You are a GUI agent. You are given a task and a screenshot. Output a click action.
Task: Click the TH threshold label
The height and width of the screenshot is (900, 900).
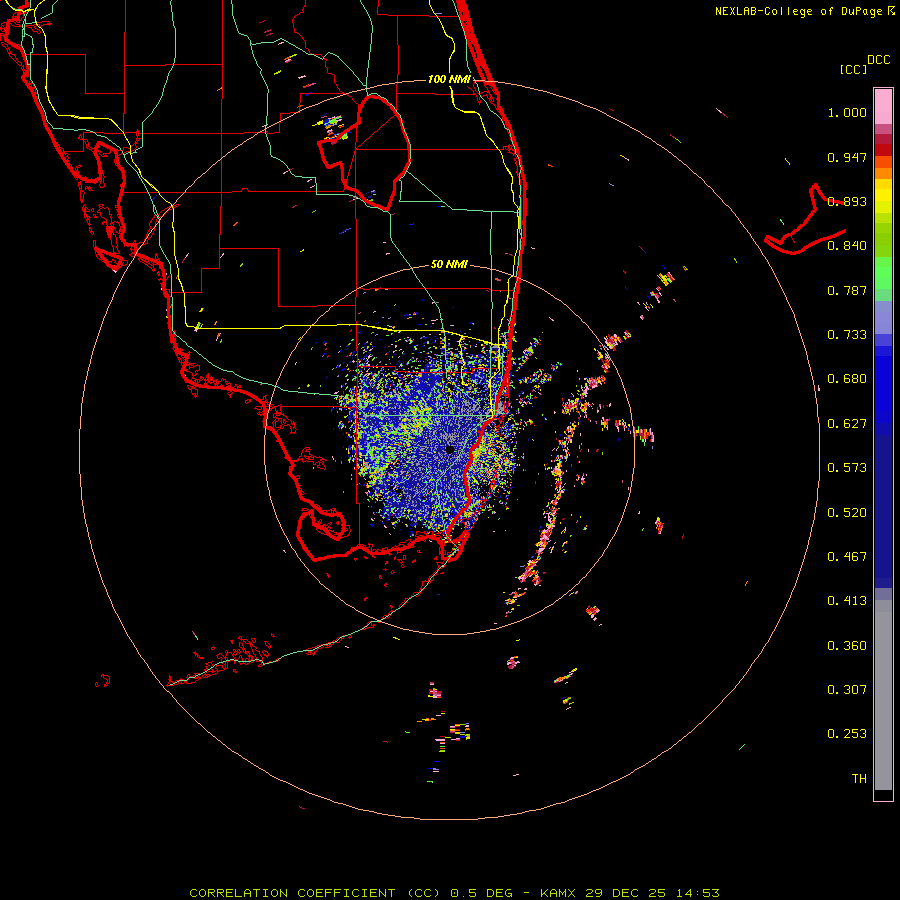pyautogui.click(x=859, y=779)
